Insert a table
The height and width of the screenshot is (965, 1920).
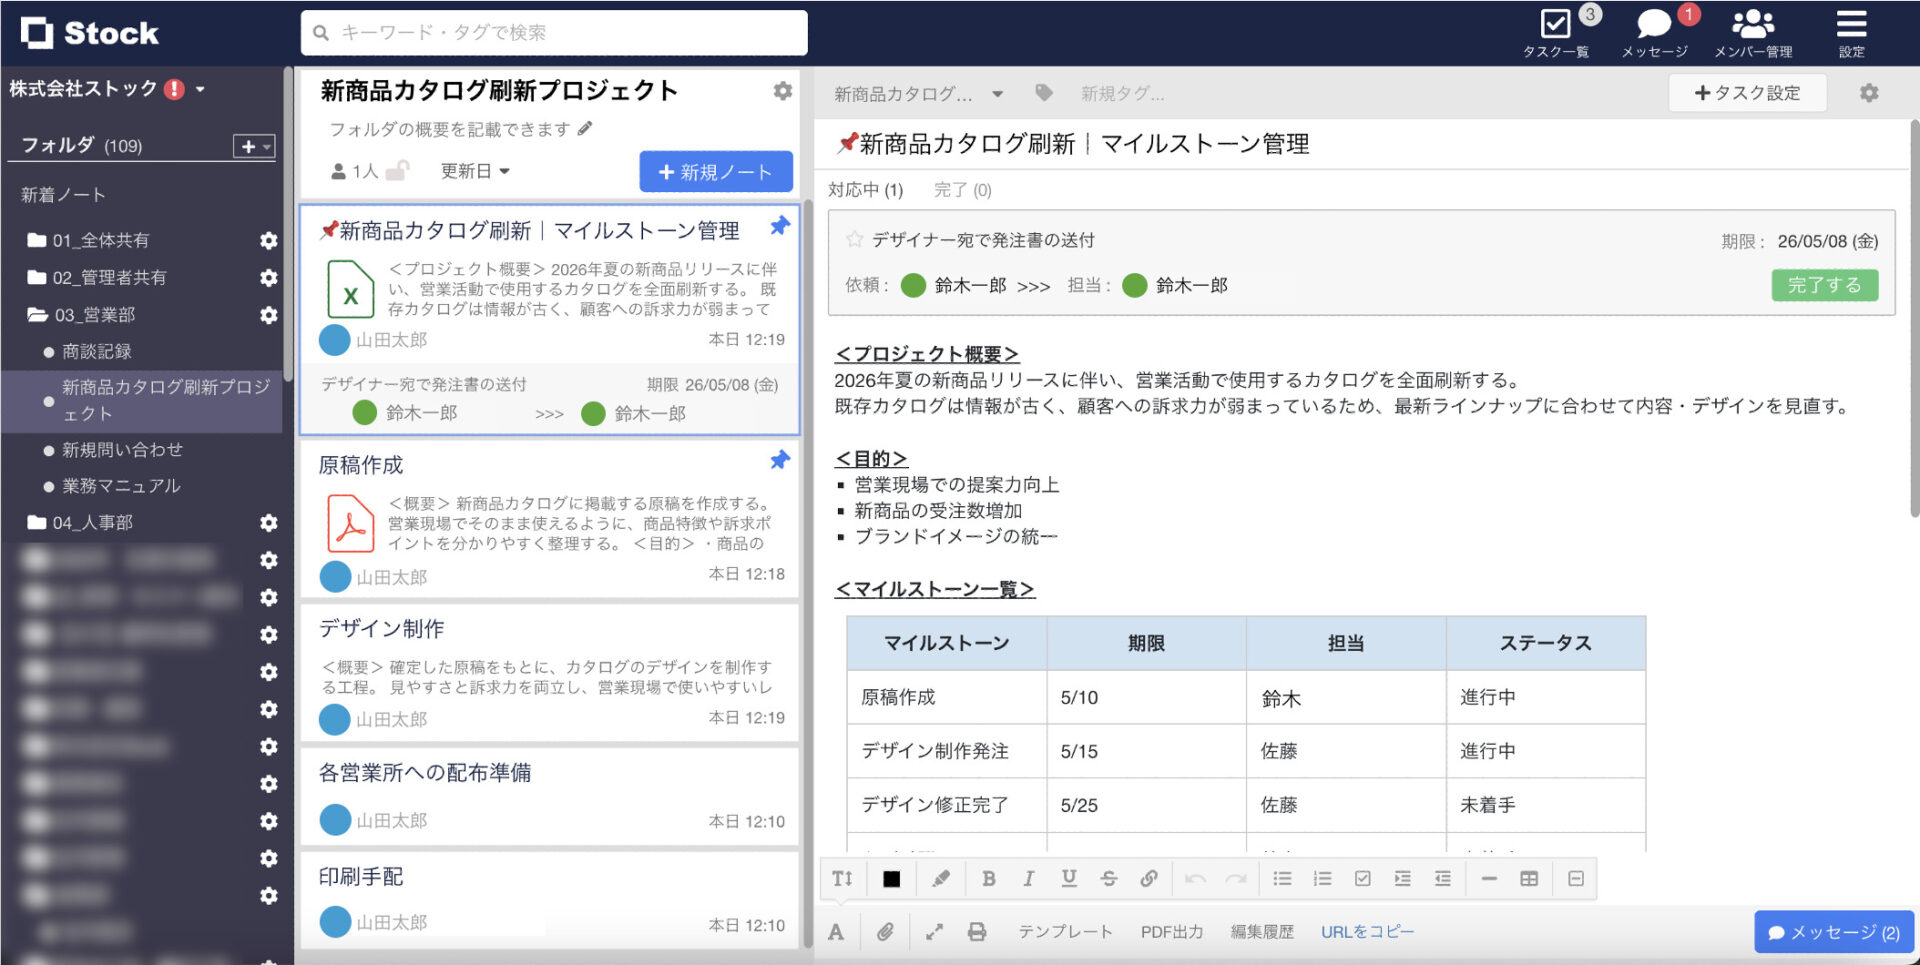tap(1529, 878)
